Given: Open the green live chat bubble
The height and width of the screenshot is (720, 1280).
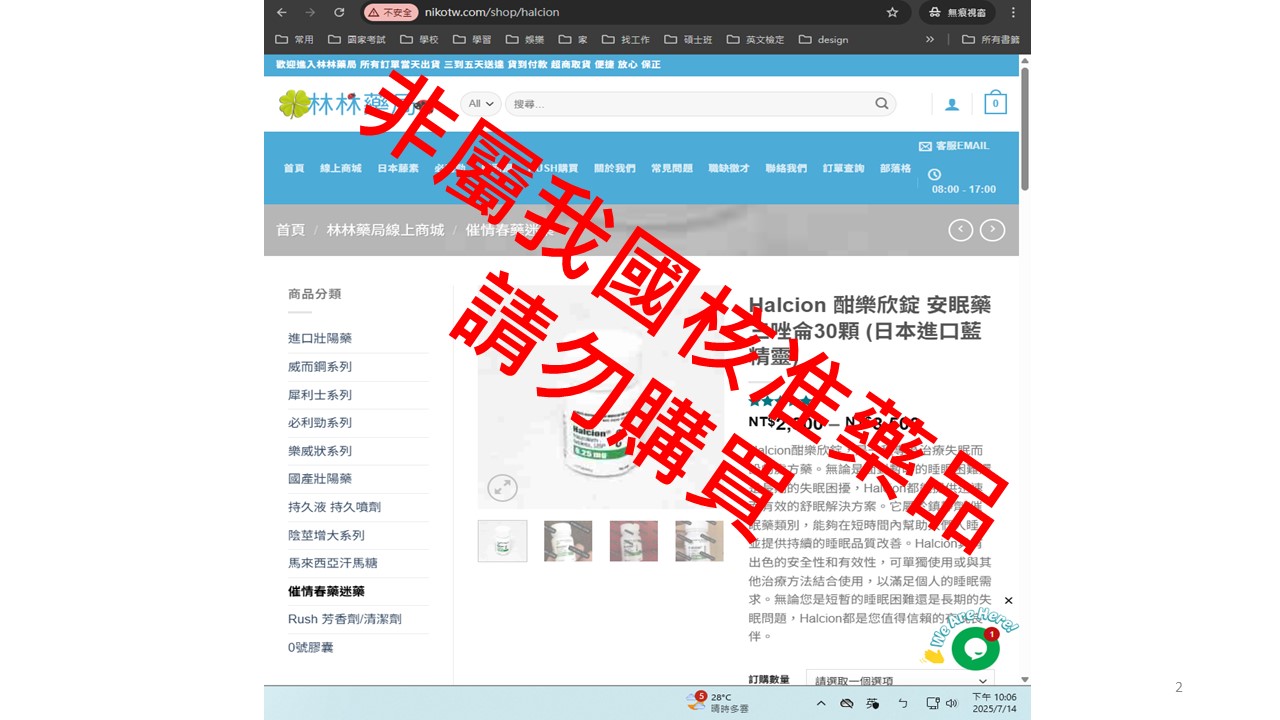Looking at the screenshot, I should pyautogui.click(x=975, y=649).
